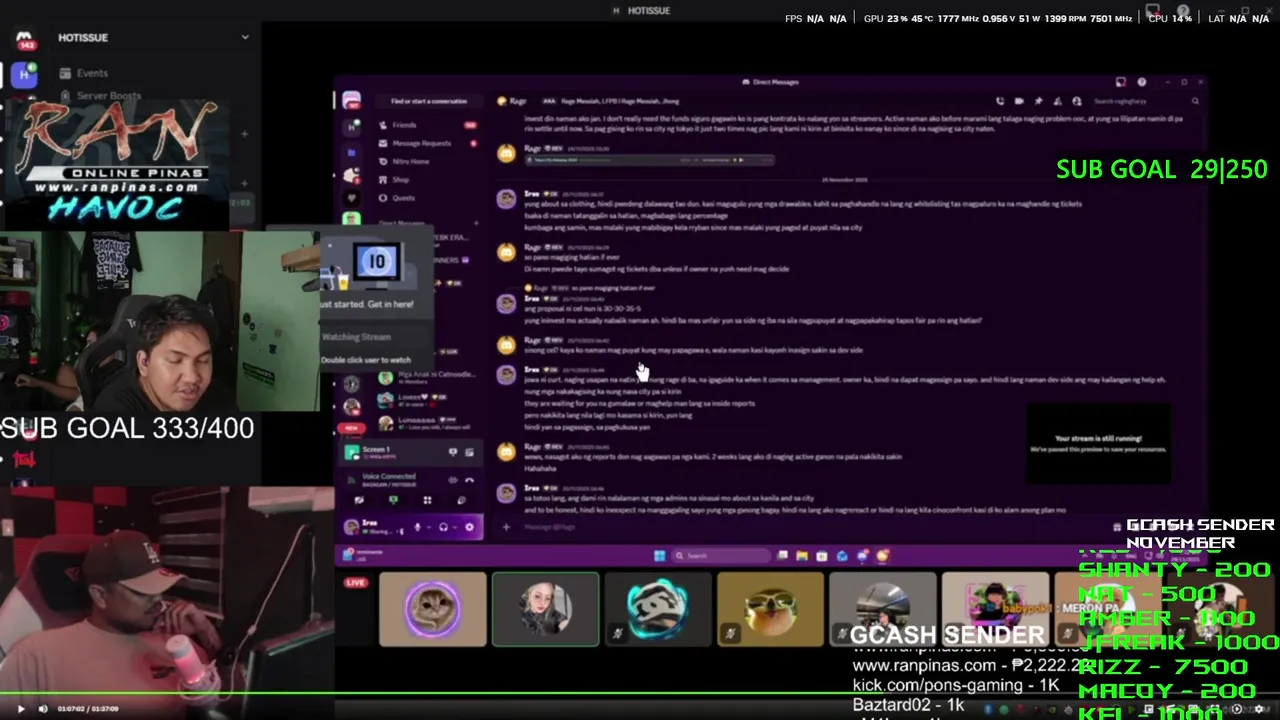
Task: Select blue swirl avatar participant tile
Action: pyautogui.click(x=658, y=609)
